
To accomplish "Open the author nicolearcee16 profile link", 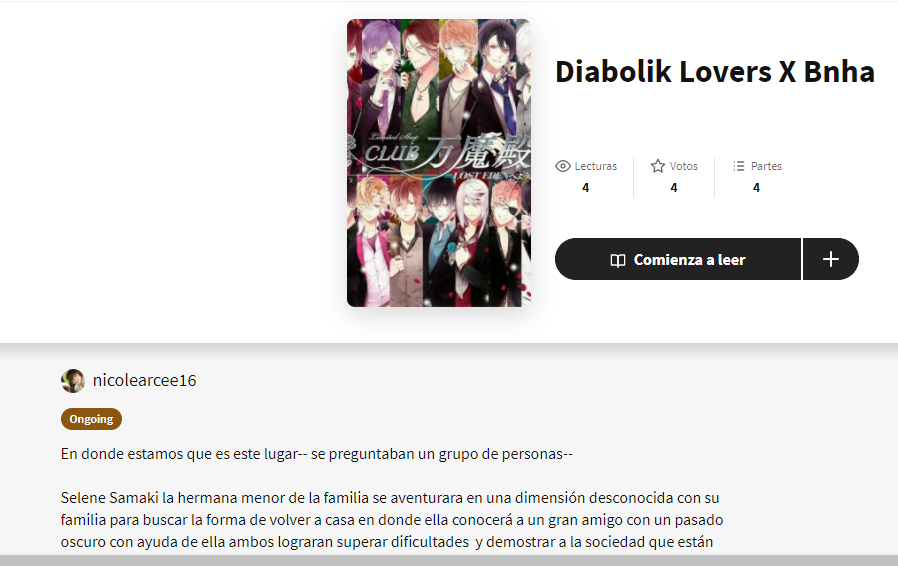I will (x=144, y=380).
